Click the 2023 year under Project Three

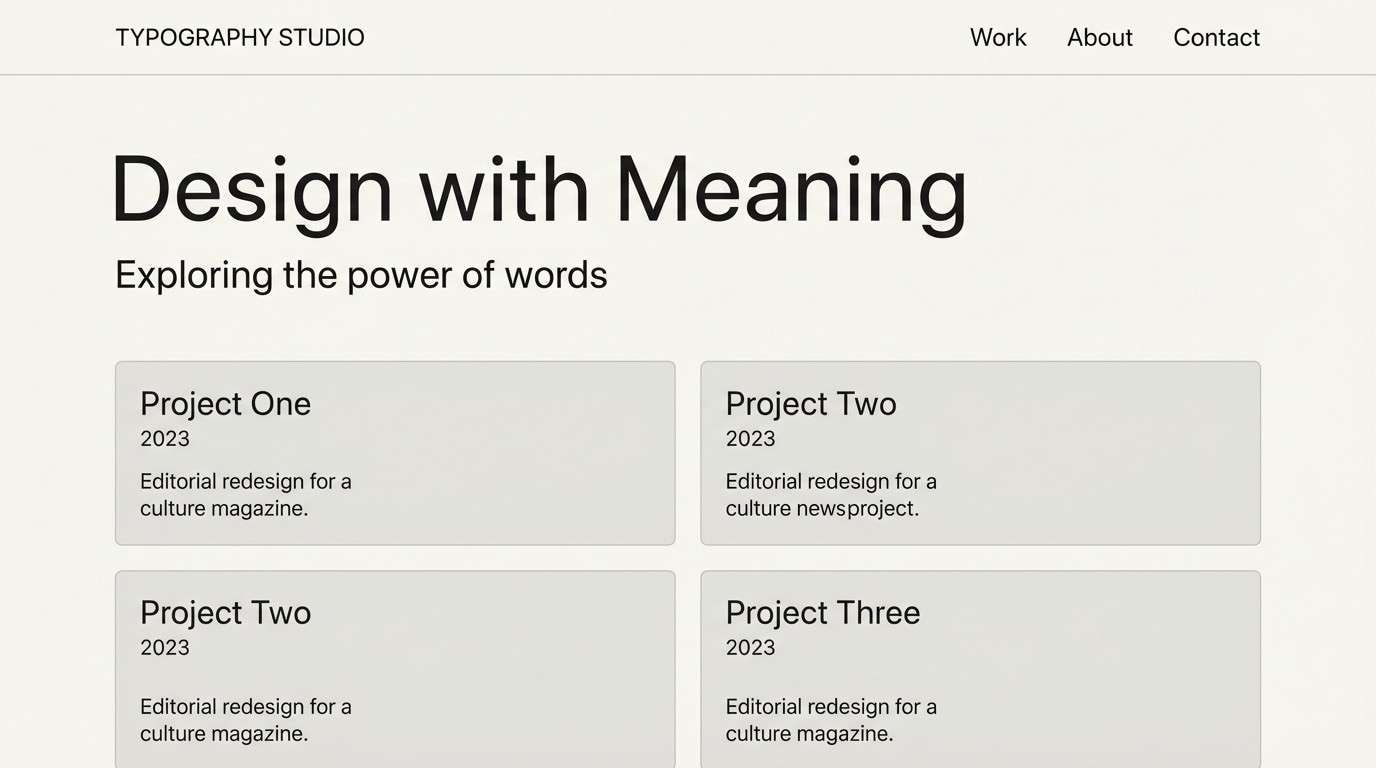click(750, 648)
